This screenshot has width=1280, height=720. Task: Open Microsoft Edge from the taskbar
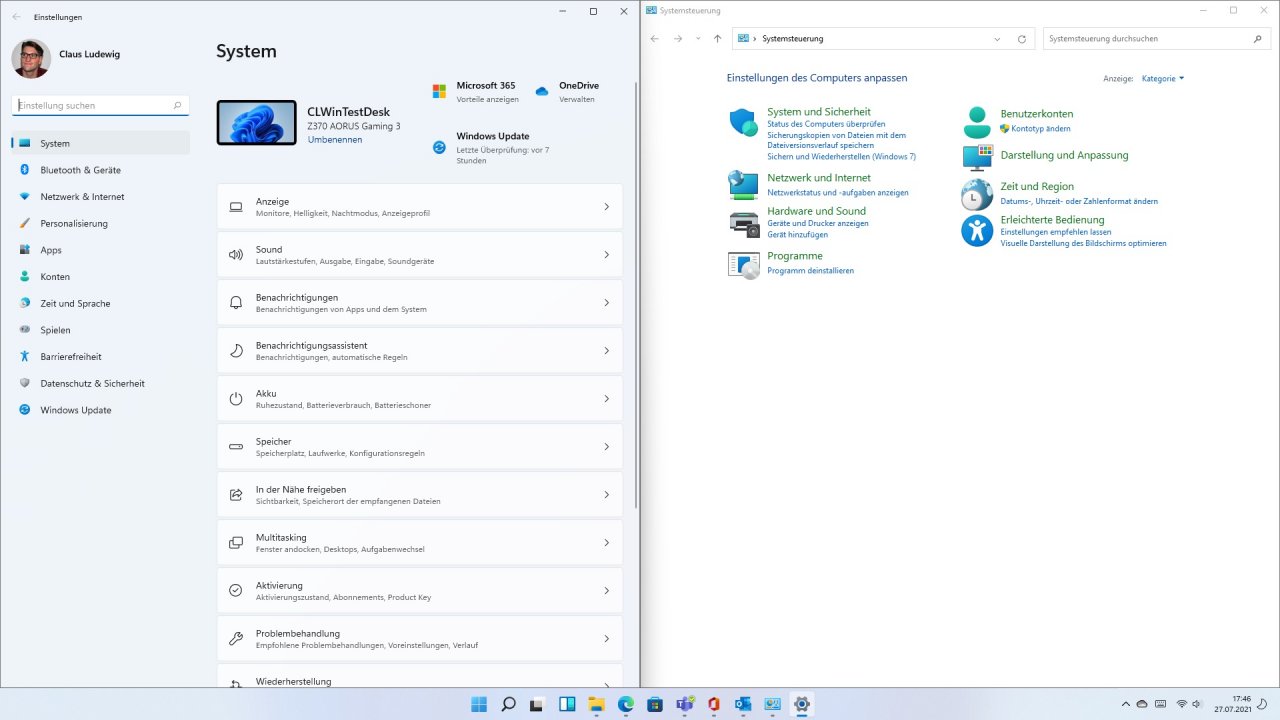click(625, 704)
